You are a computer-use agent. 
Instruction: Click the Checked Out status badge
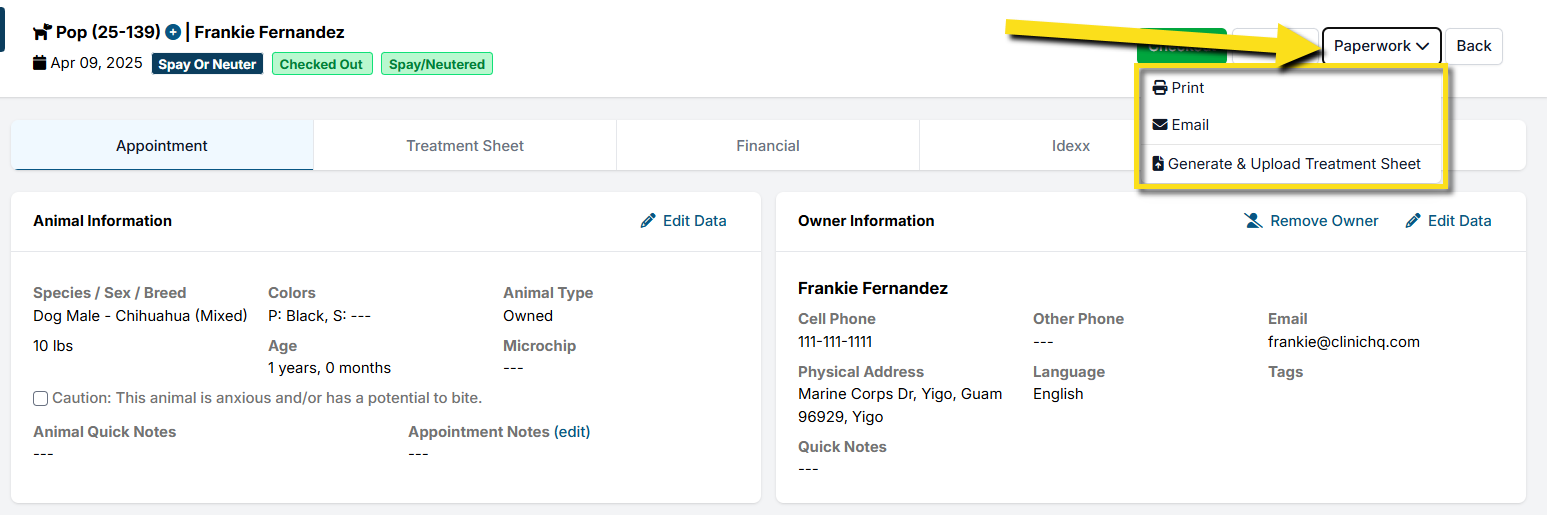click(x=322, y=64)
